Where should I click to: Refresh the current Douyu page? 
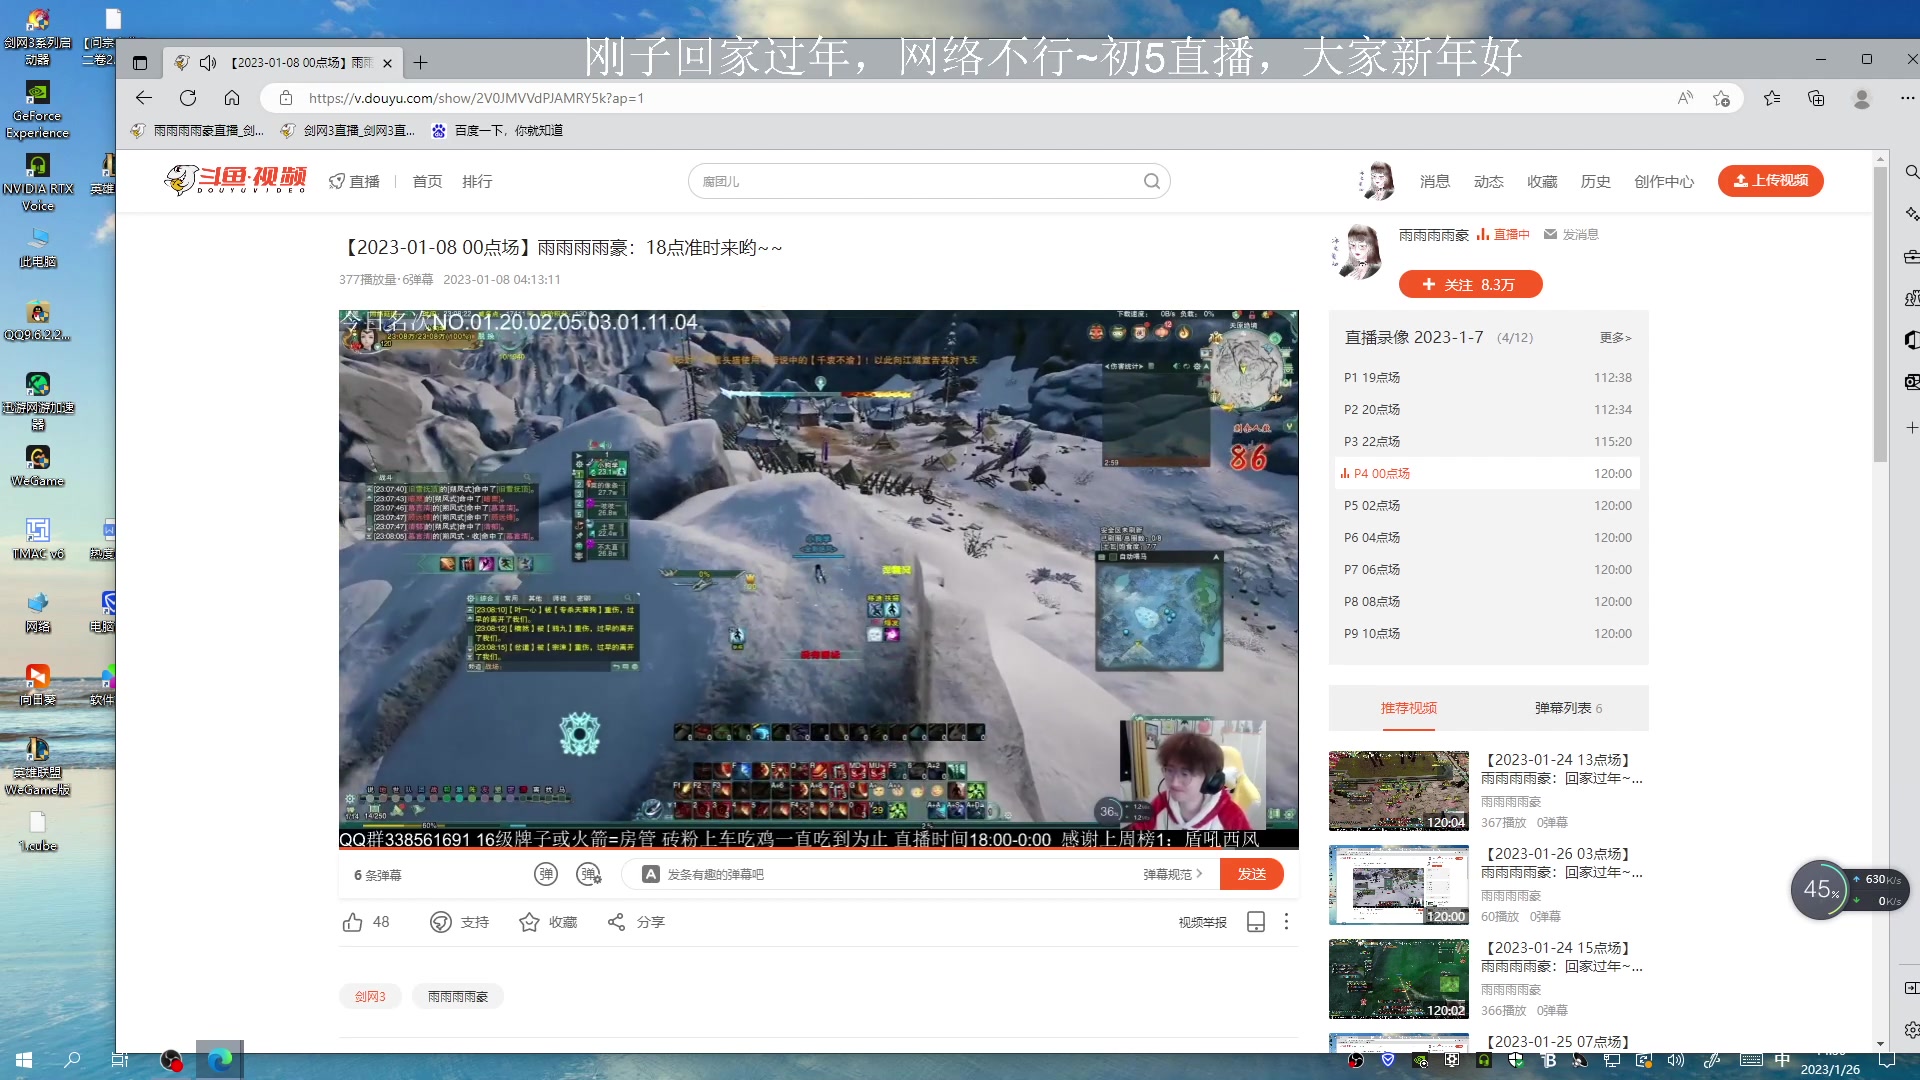tap(188, 98)
